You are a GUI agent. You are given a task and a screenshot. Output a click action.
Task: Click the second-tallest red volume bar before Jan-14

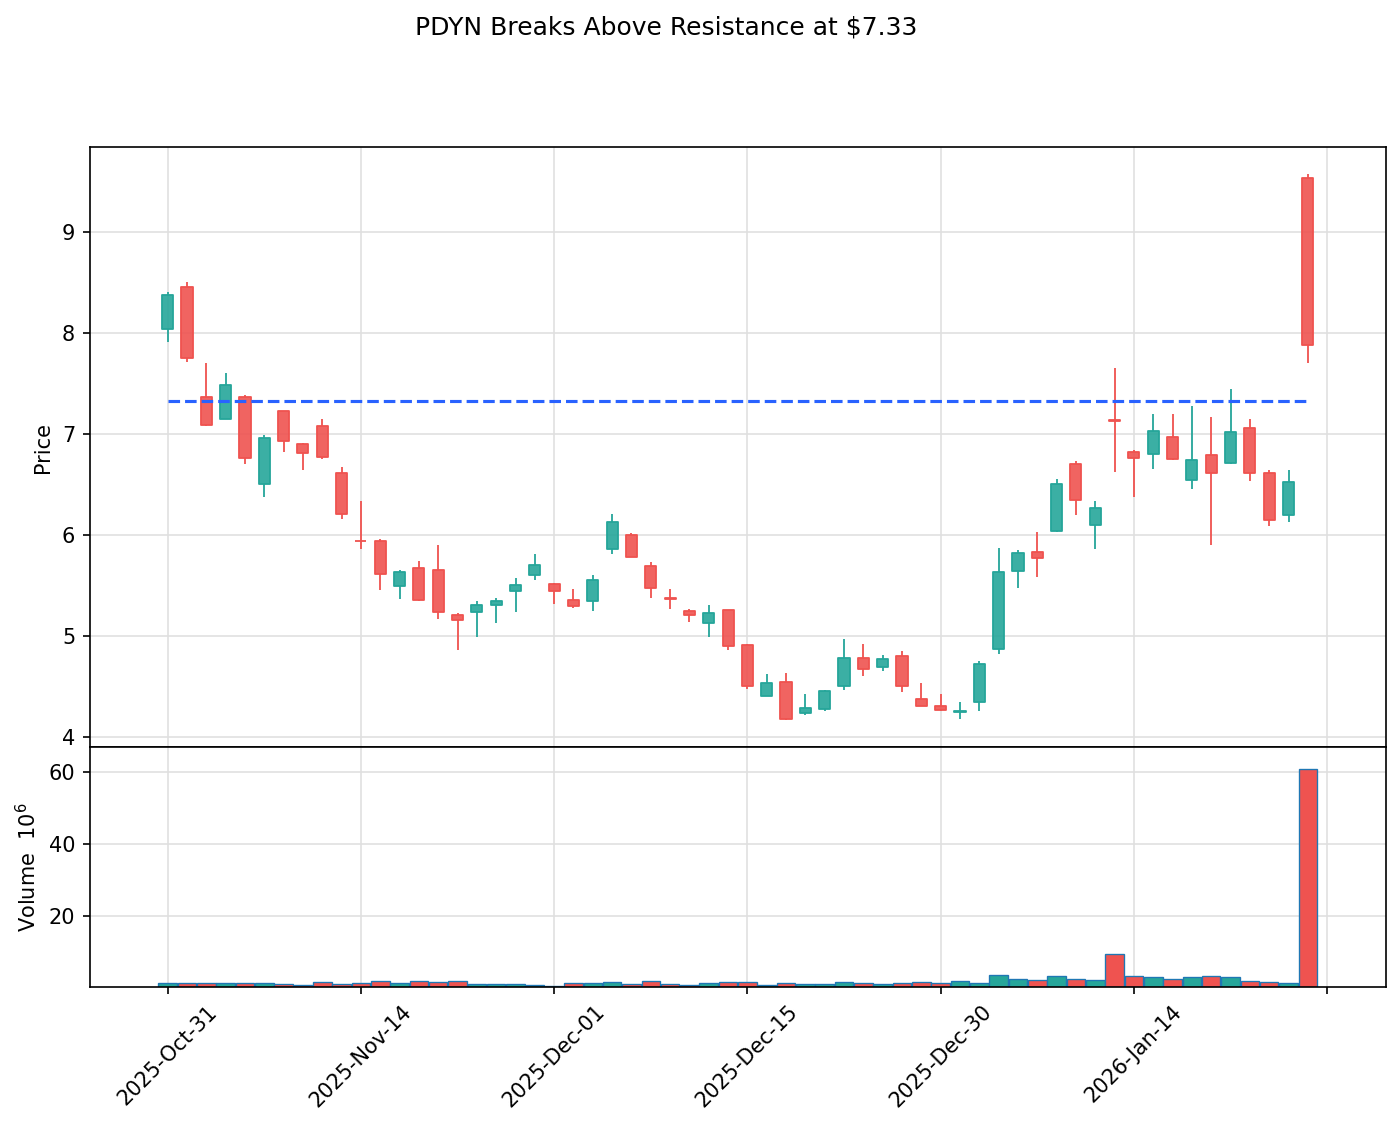coord(1114,971)
